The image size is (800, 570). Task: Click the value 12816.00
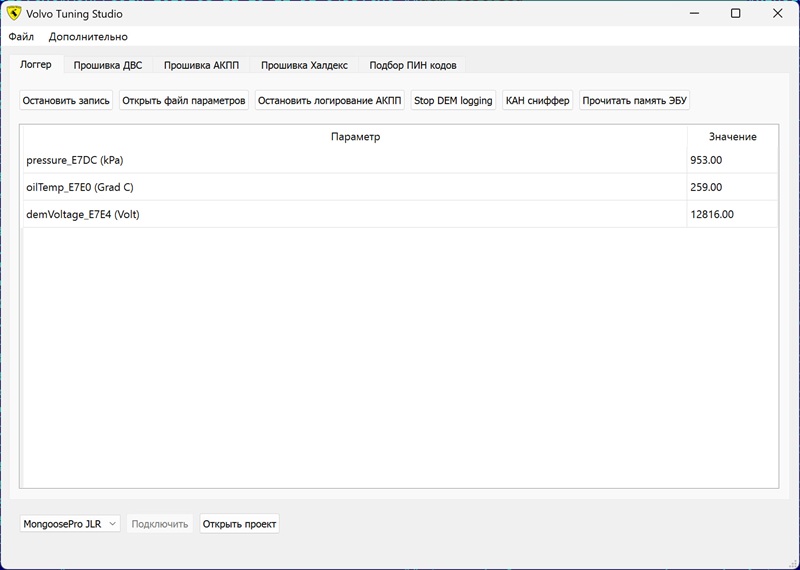click(x=712, y=214)
